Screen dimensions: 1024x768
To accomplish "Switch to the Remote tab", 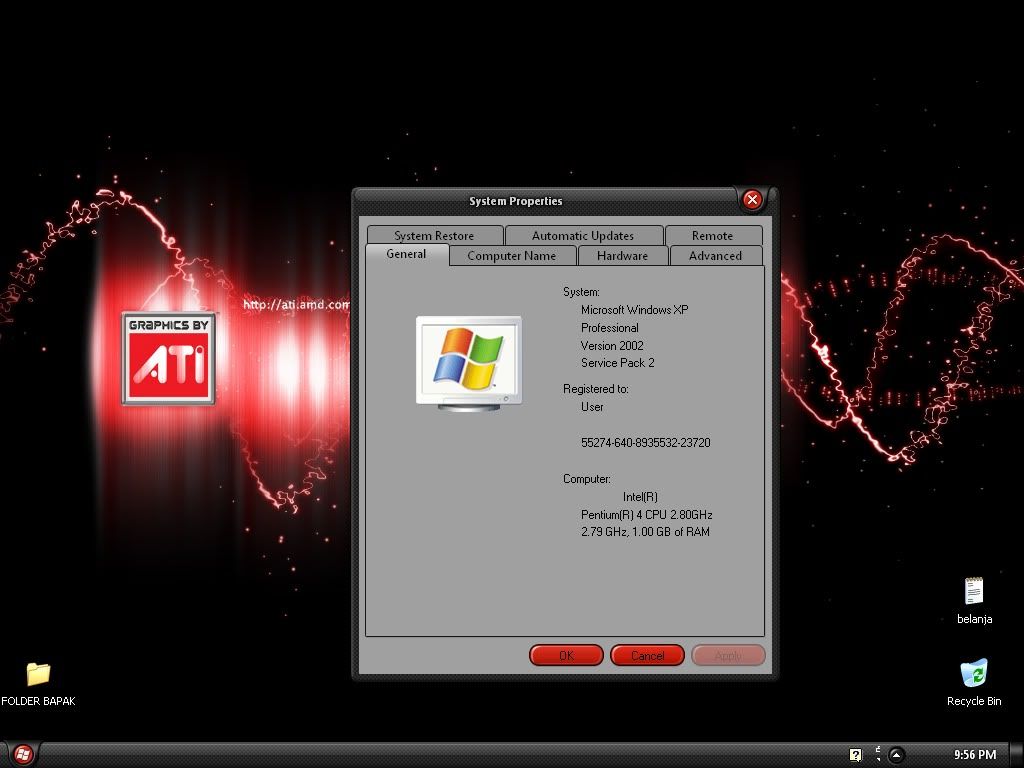I will (712, 235).
